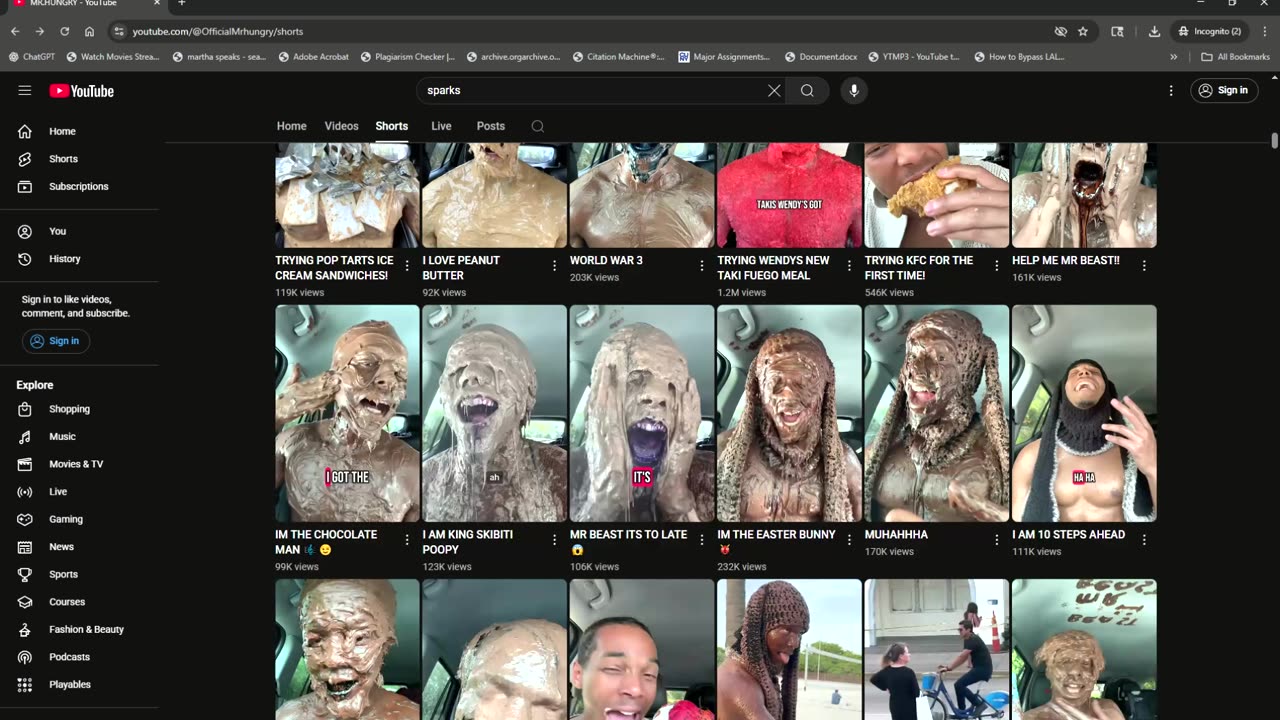1280x720 pixels.
Task: Open options for TRYING KFC short
Action: click(996, 266)
